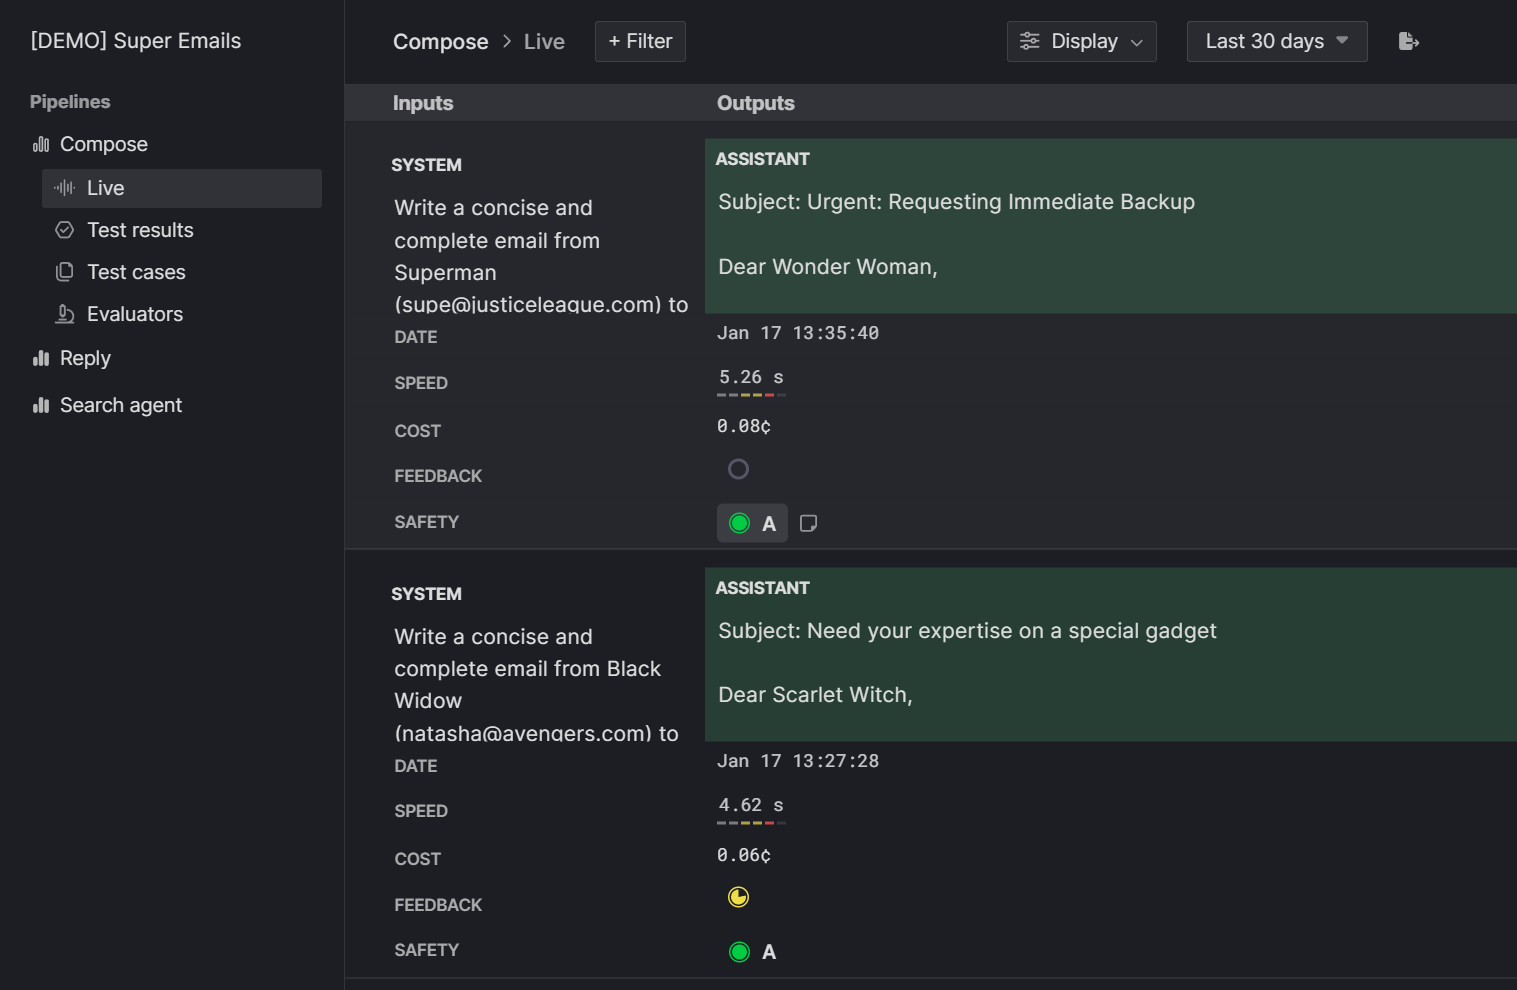Click the Evaluators microscope icon
Image resolution: width=1517 pixels, height=990 pixels.
tap(65, 314)
